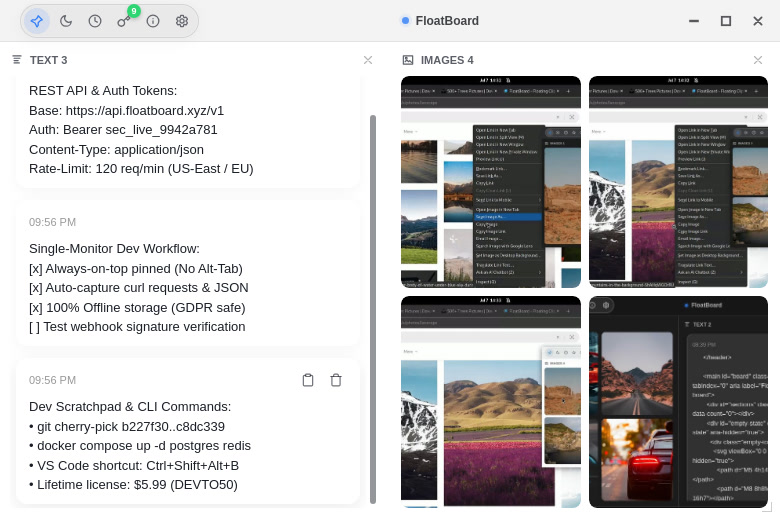This screenshot has height=520, width=780.
Task: Click 09:56 PM timestamp above Single-Monitor note
Action: [52, 222]
